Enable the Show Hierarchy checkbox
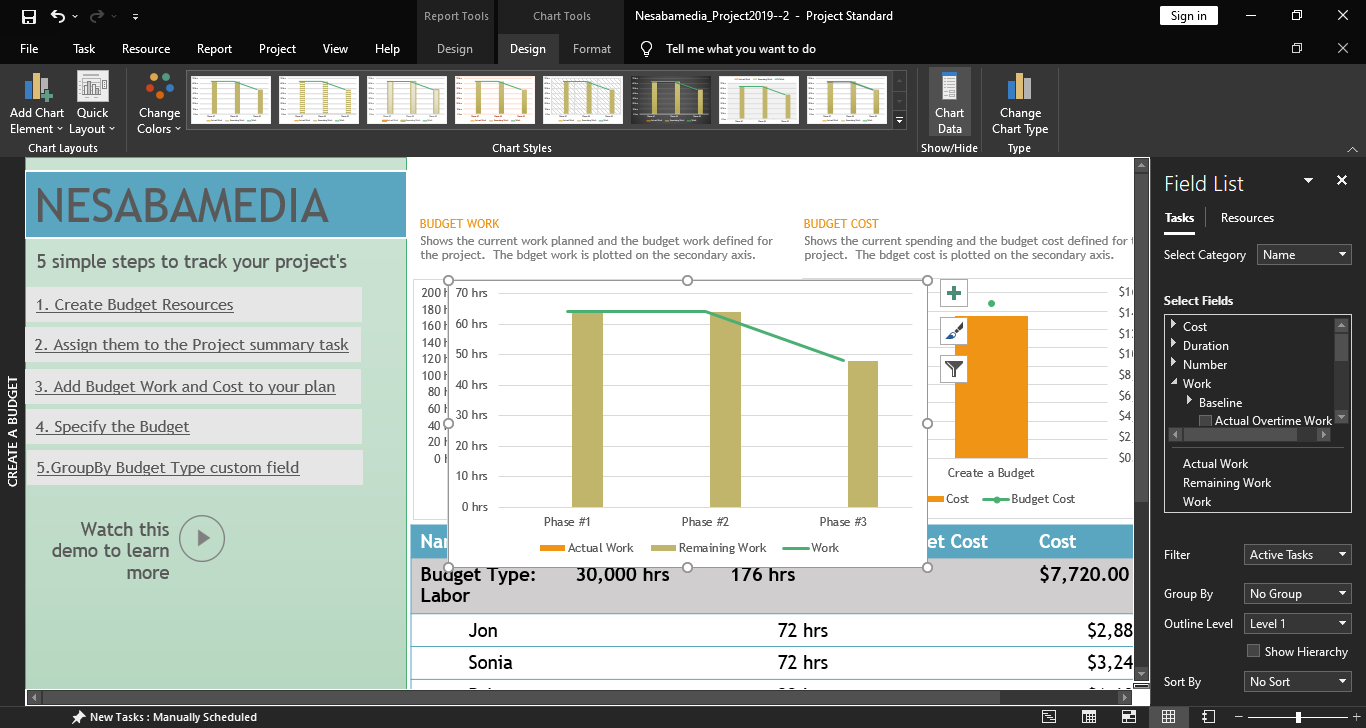1366x728 pixels. pos(1253,651)
